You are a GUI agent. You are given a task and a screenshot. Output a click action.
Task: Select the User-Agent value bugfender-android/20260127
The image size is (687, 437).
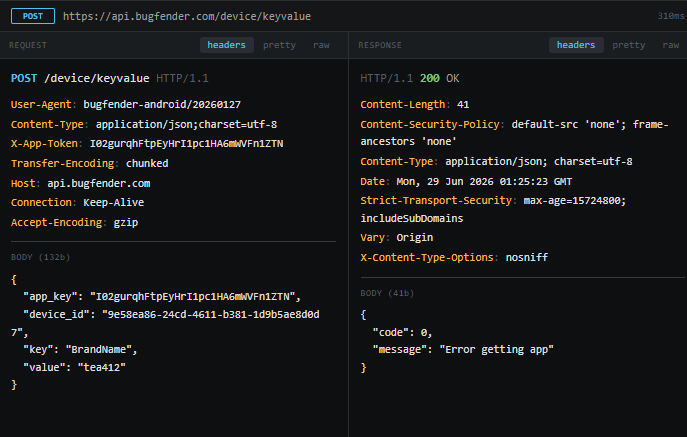(162, 105)
